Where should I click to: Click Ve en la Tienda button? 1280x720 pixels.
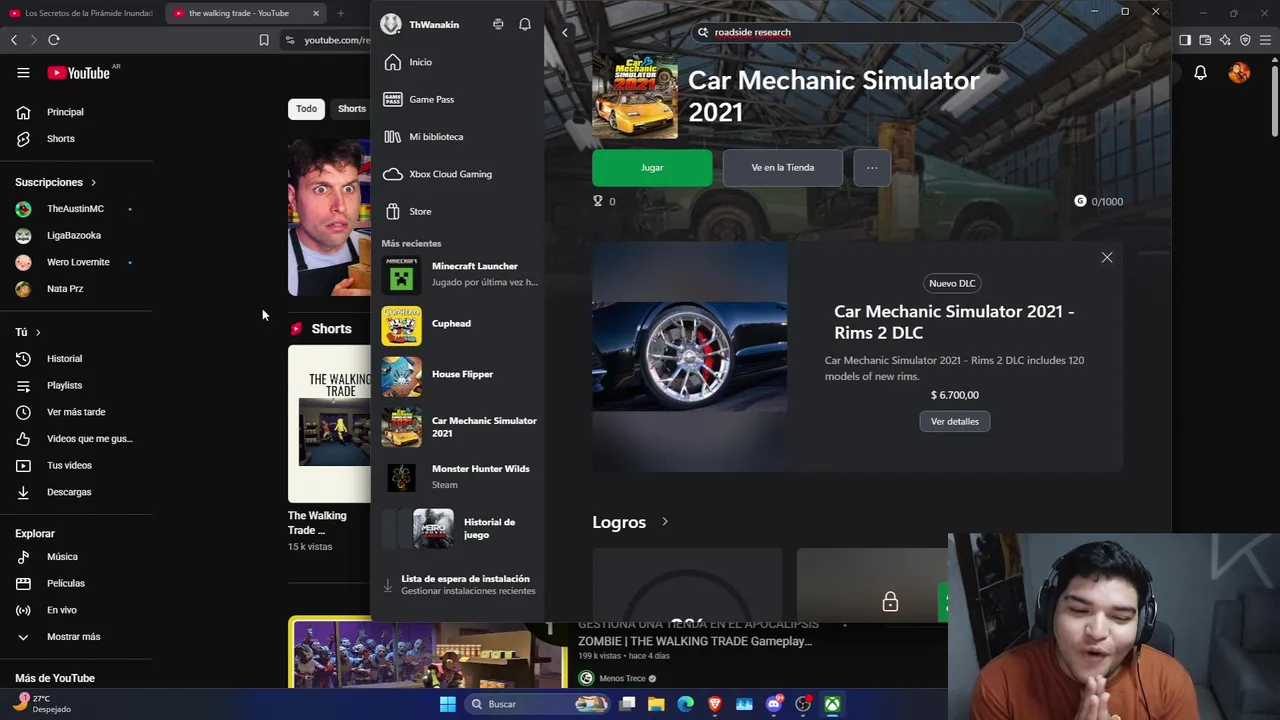point(783,168)
